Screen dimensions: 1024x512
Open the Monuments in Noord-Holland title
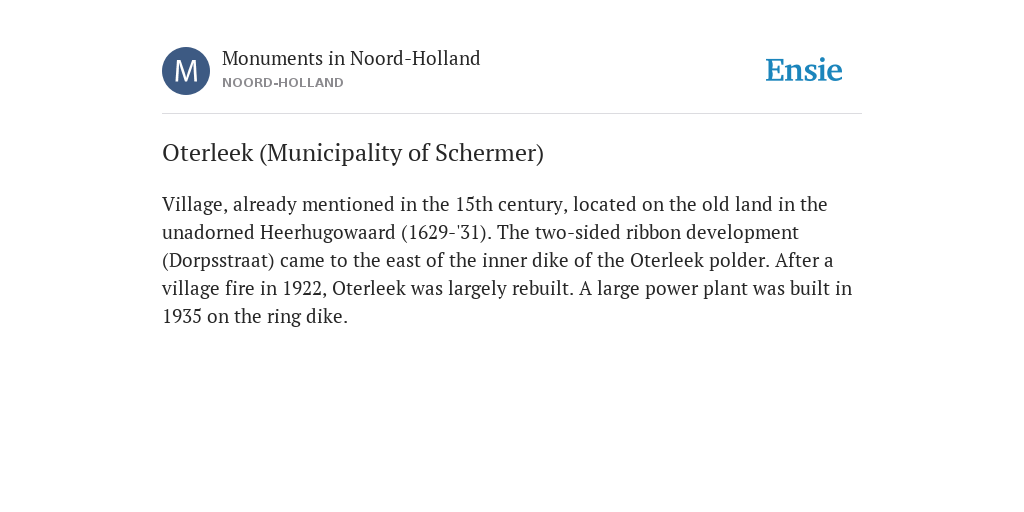tap(351, 59)
